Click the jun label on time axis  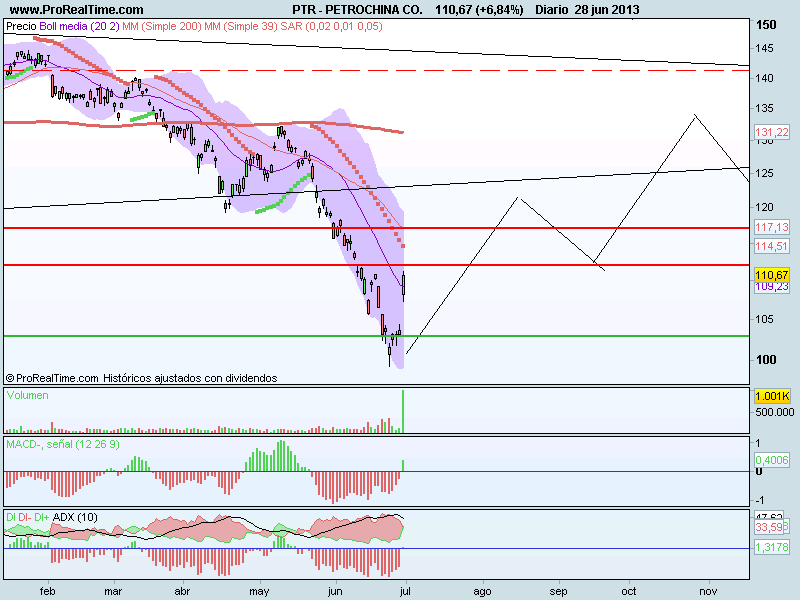[x=335, y=592]
